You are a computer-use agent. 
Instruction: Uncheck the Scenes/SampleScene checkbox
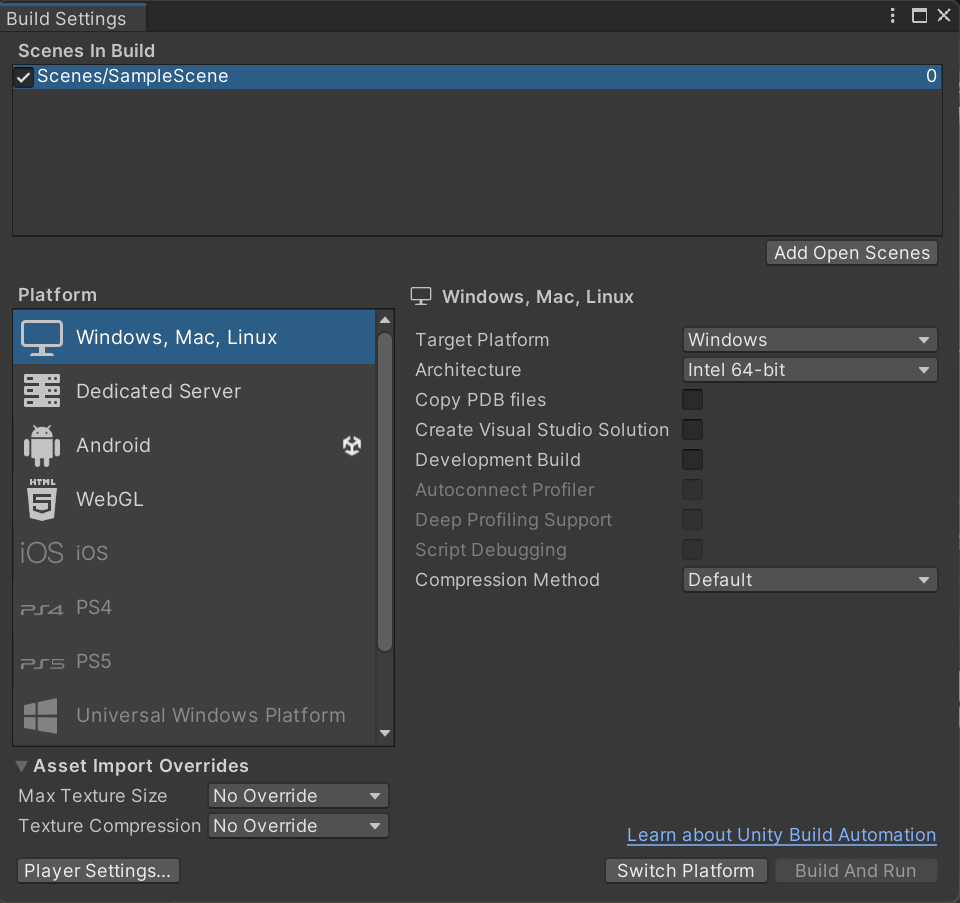[x=23, y=78]
